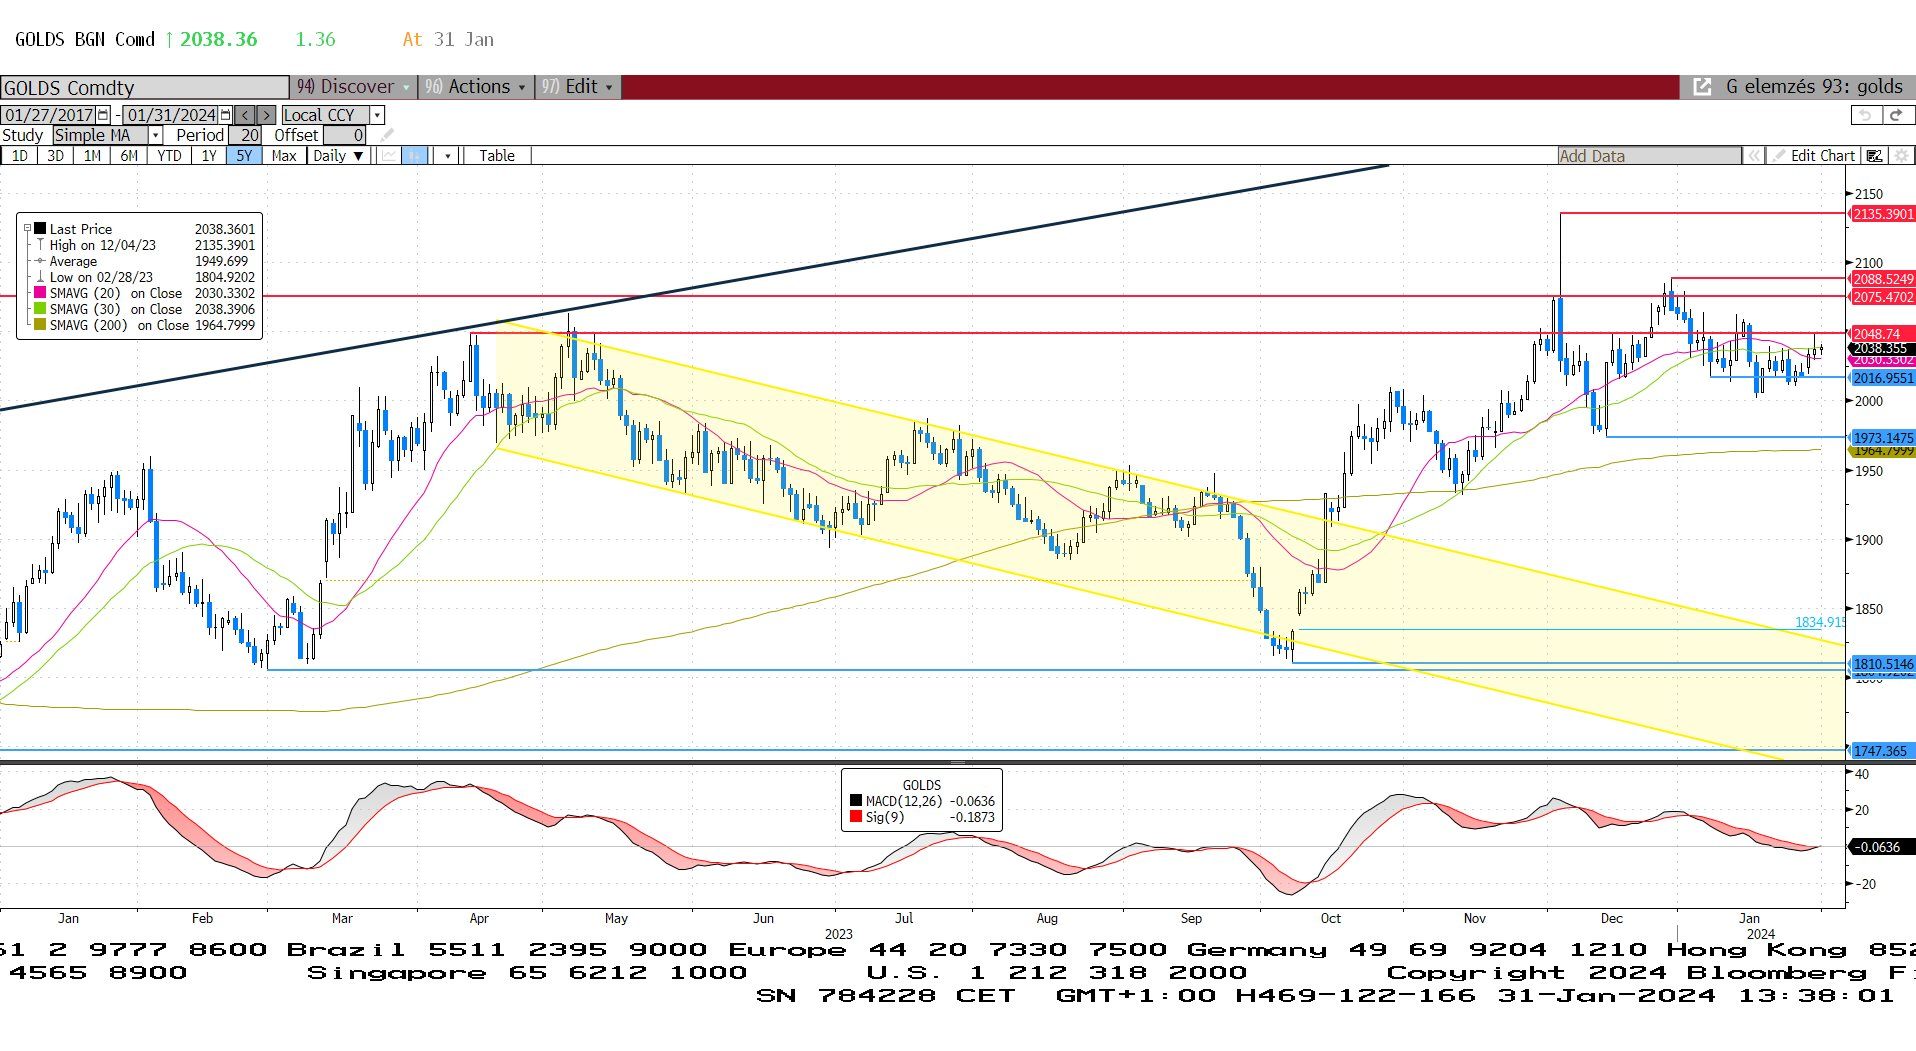Click the -0.0636 MACD value label
The width and height of the screenshot is (1916, 1051).
click(1880, 847)
